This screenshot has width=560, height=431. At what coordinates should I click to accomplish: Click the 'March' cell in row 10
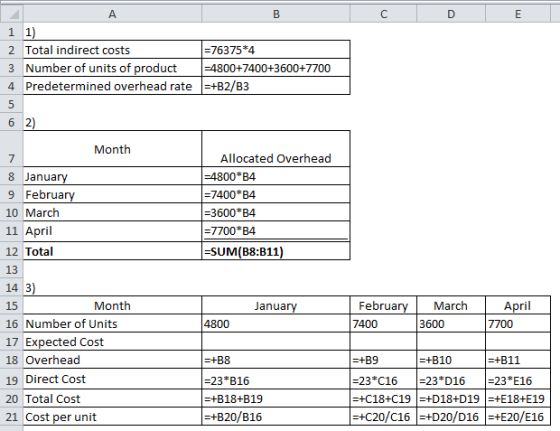point(112,213)
